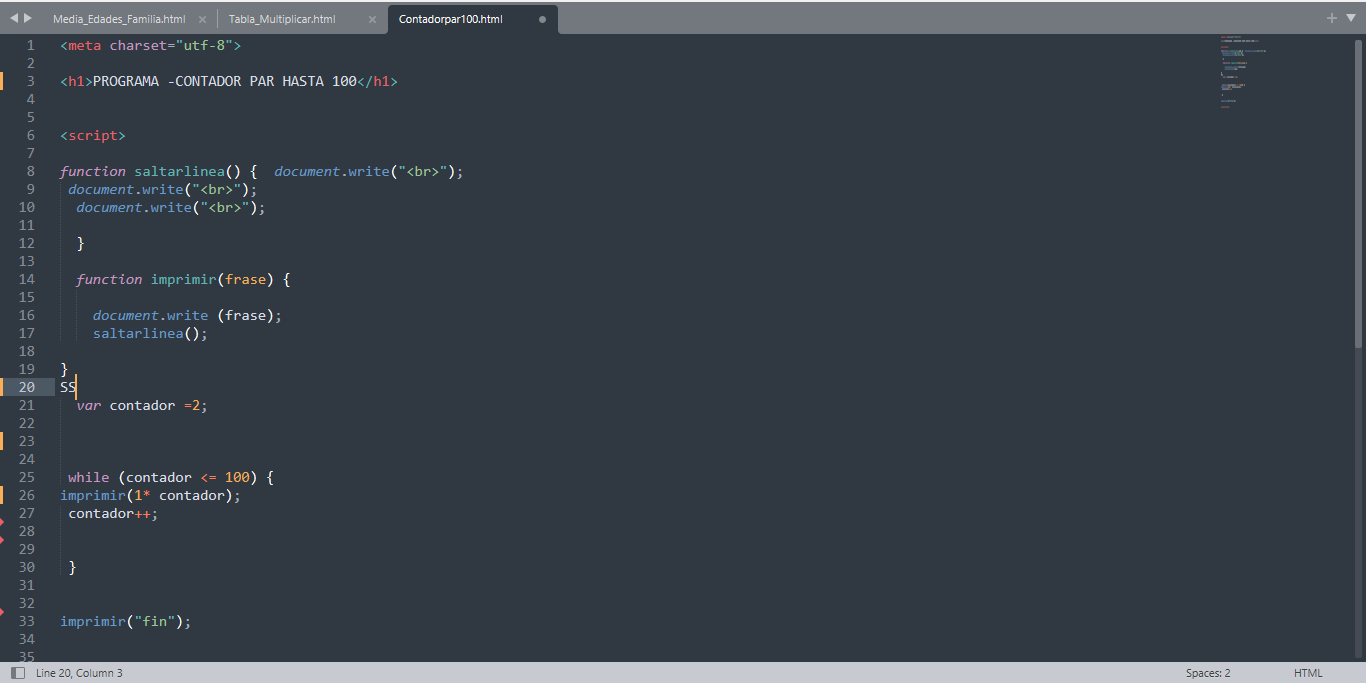
Task: Click the imprimir("fin"); statement
Action: coord(126,621)
